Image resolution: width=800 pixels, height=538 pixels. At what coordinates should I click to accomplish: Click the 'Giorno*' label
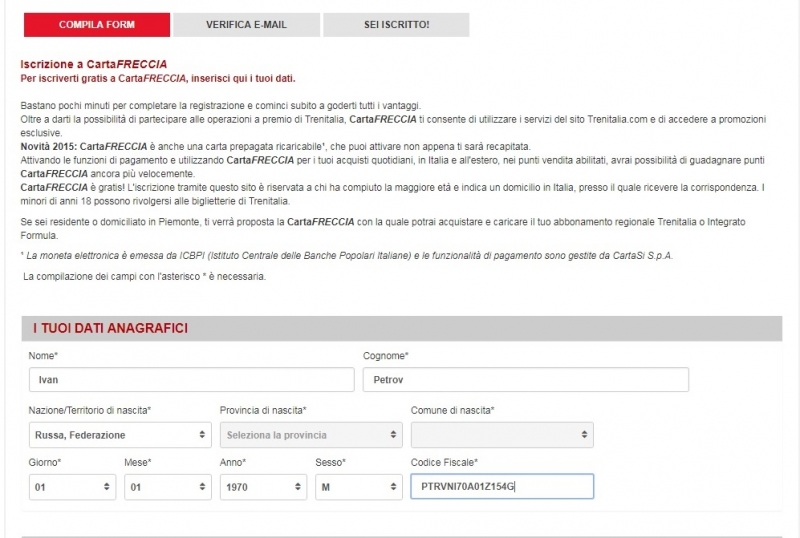tap(45, 462)
